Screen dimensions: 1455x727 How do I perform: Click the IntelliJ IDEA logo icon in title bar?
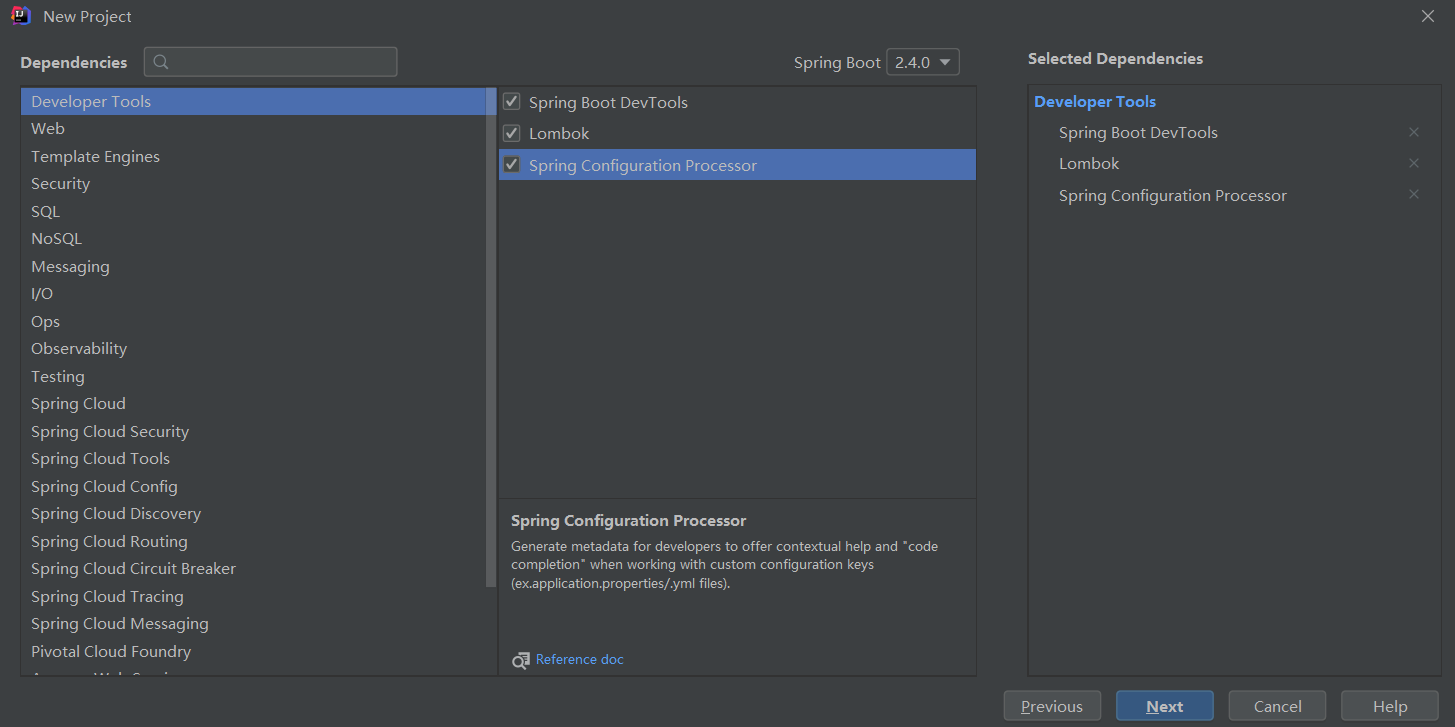click(x=20, y=16)
